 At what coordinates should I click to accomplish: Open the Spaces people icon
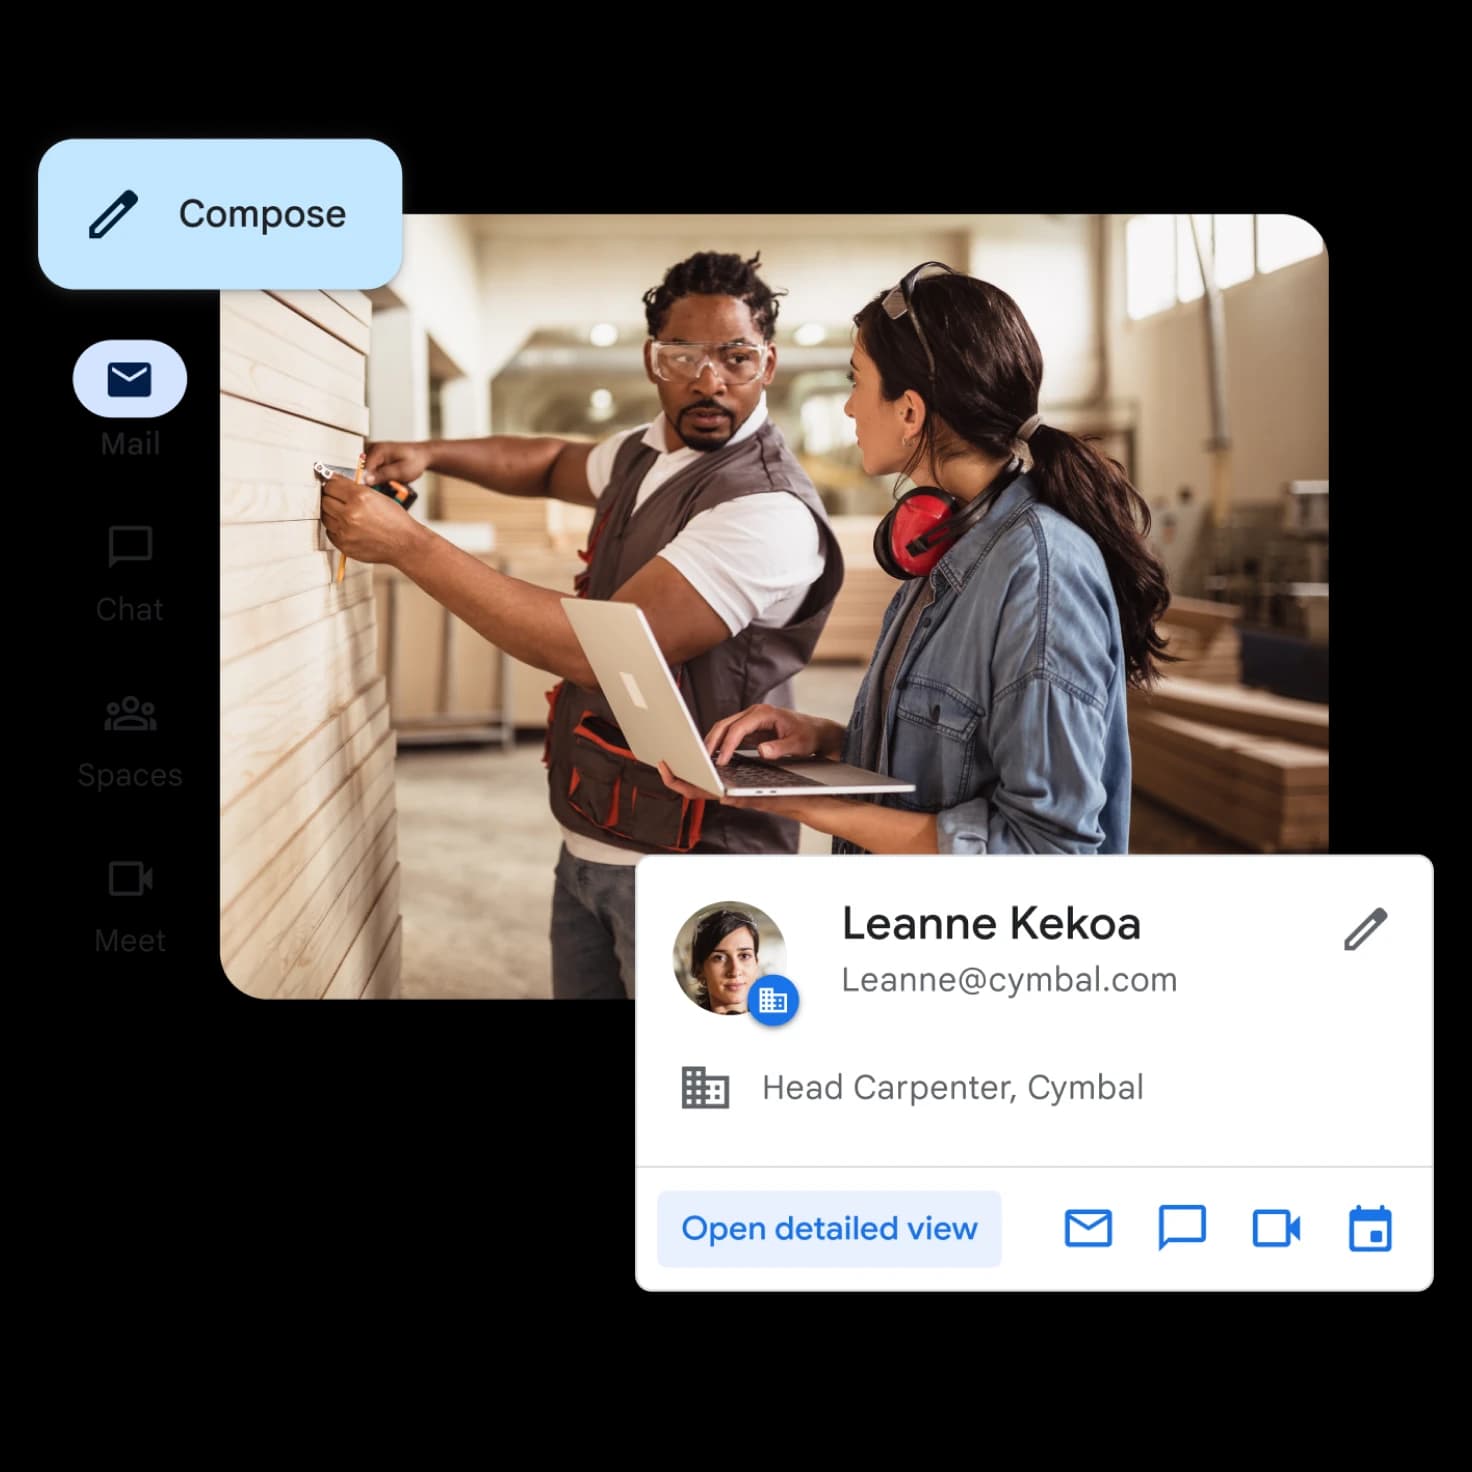(130, 714)
